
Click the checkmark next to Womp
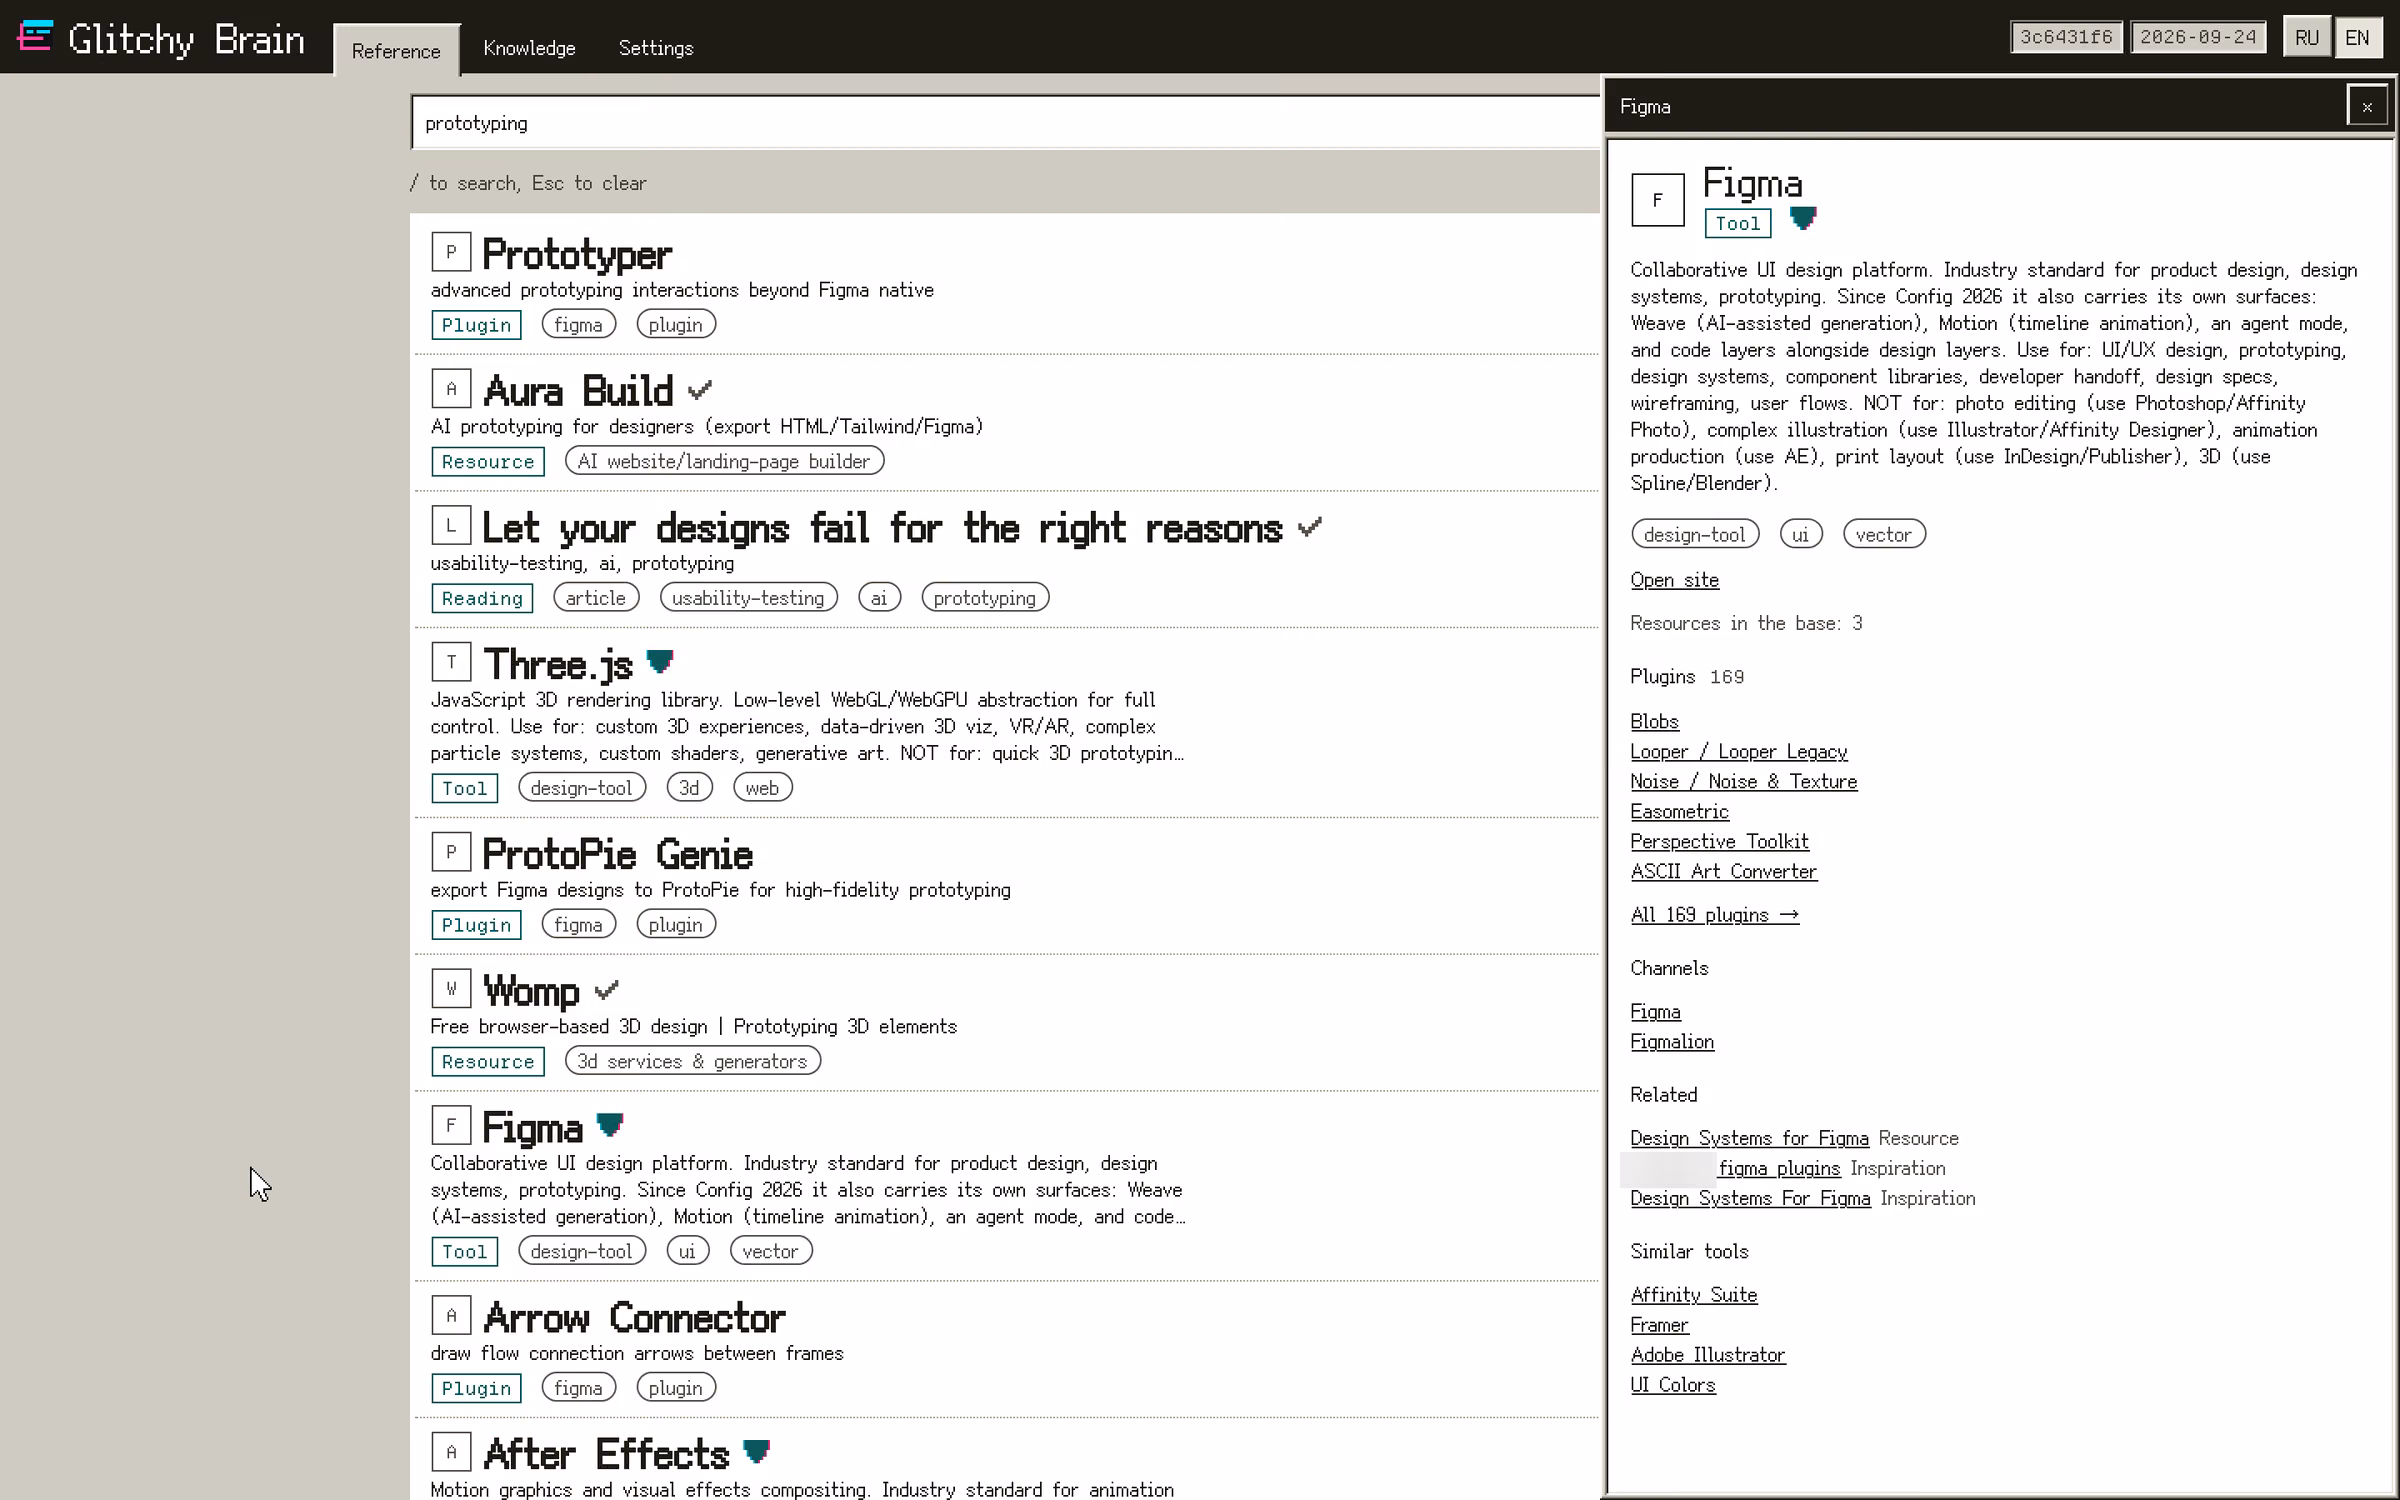606,990
